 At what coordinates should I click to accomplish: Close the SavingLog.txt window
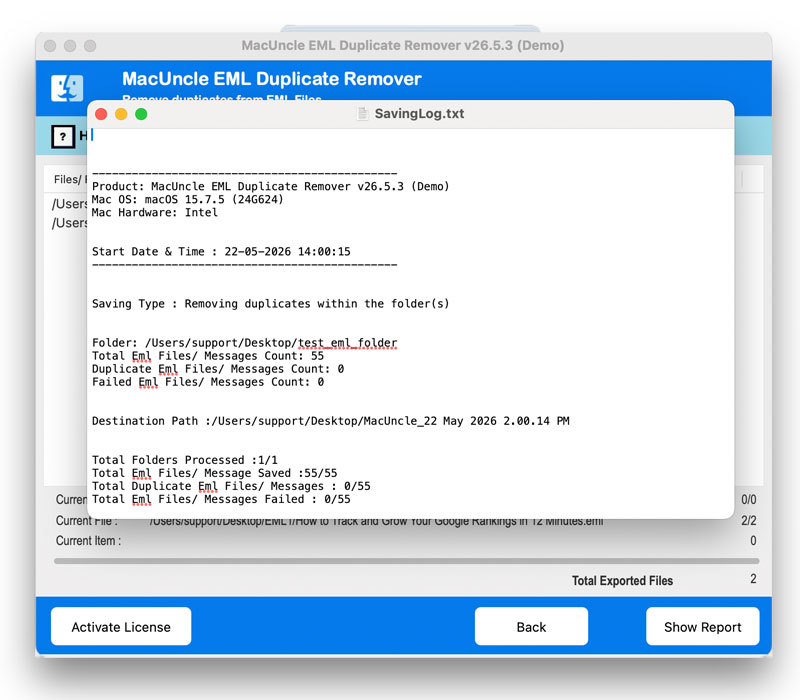click(x=101, y=114)
